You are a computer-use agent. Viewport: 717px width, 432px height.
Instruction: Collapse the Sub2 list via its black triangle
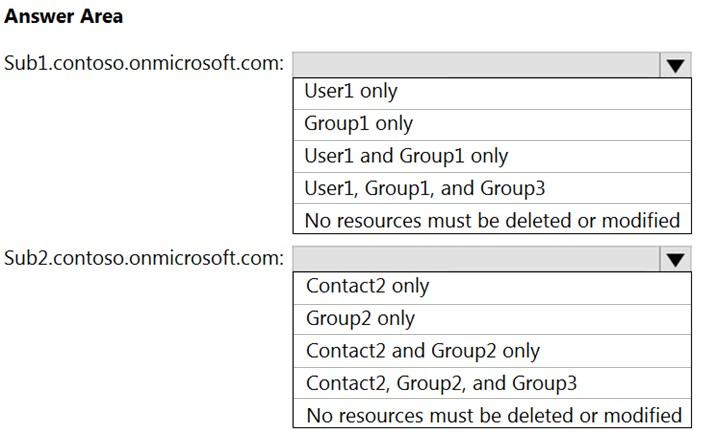click(675, 259)
